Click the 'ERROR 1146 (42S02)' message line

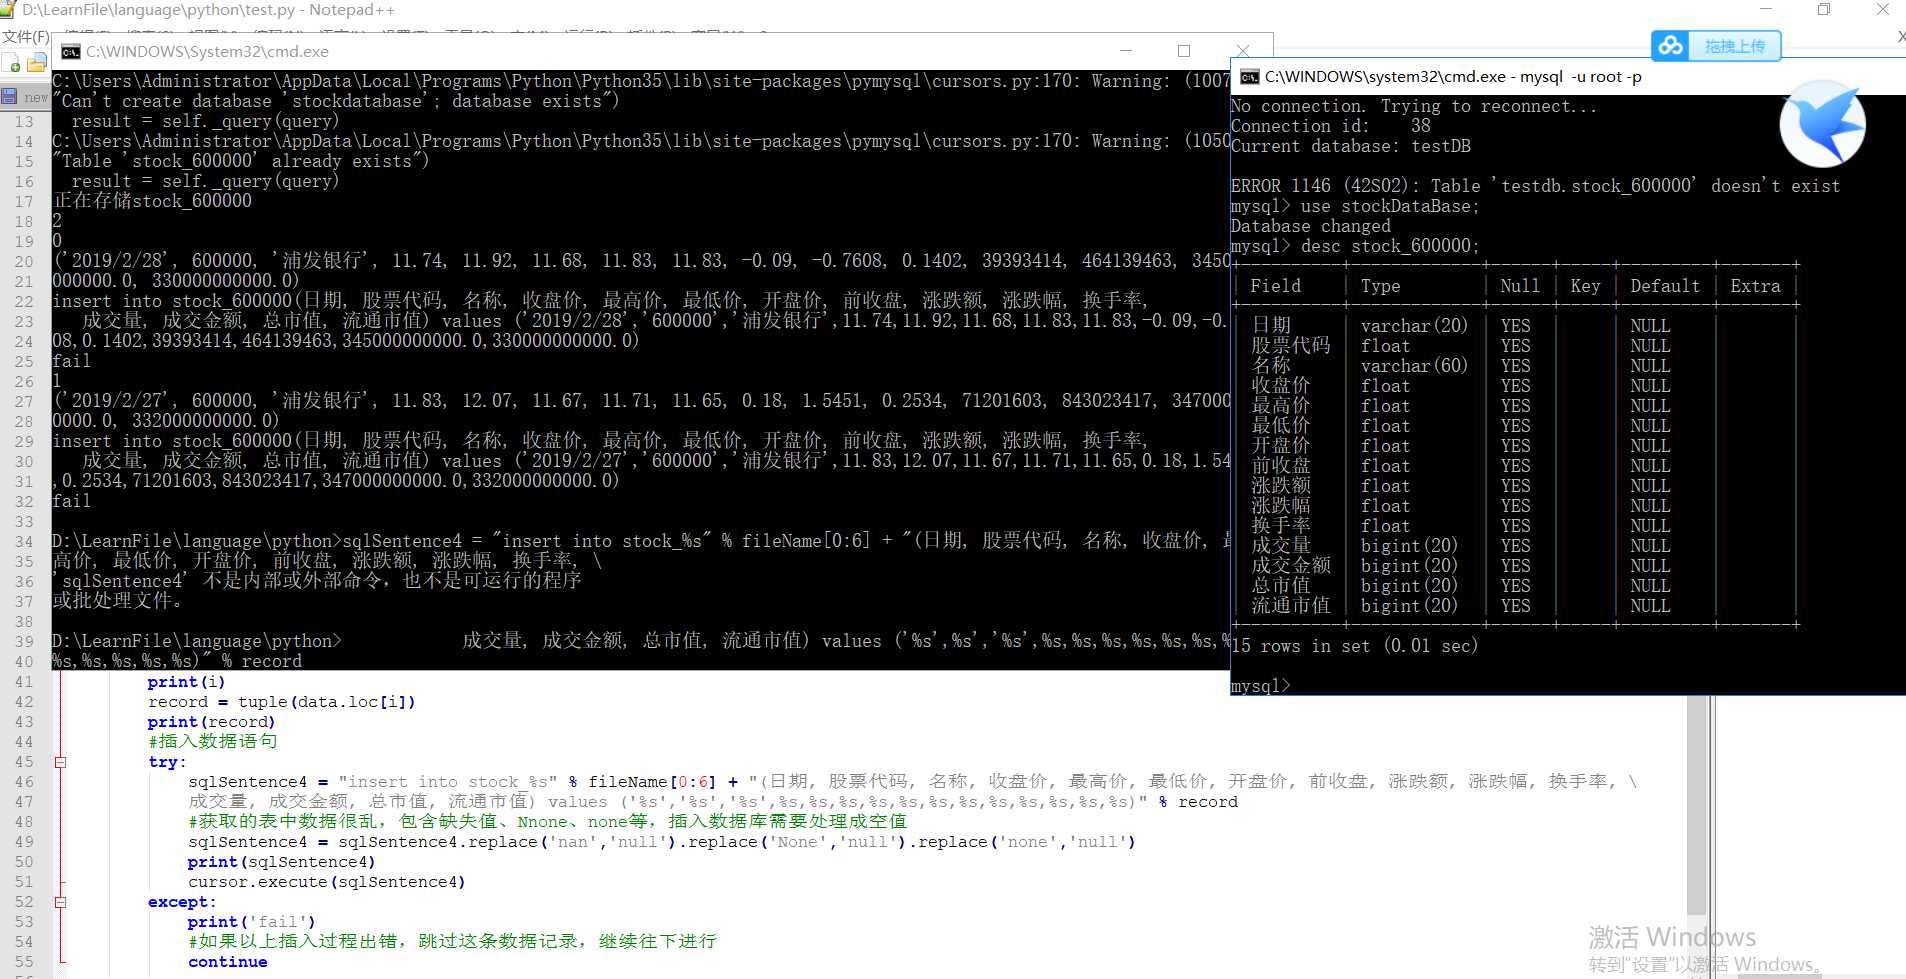(1535, 186)
